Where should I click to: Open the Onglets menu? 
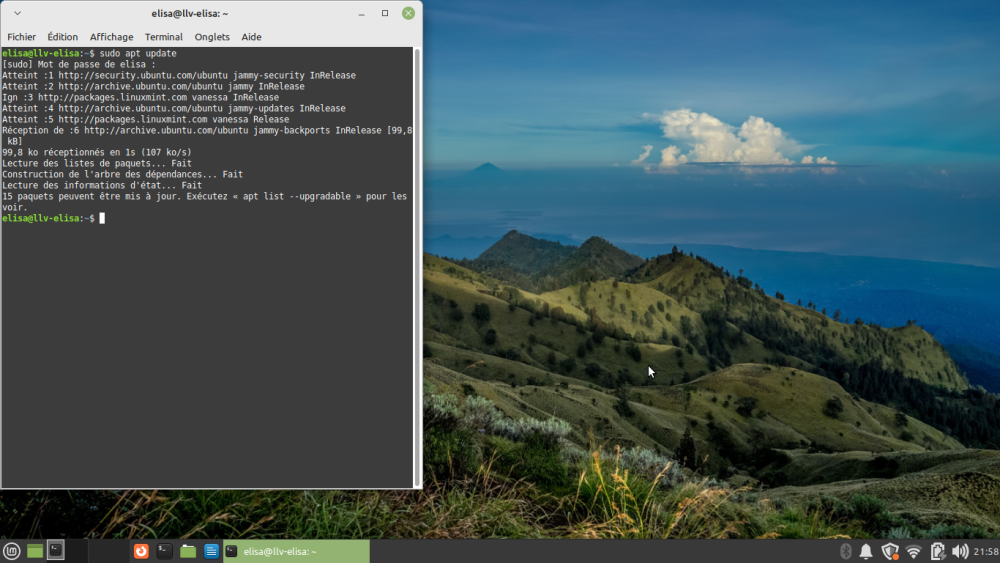(x=212, y=37)
